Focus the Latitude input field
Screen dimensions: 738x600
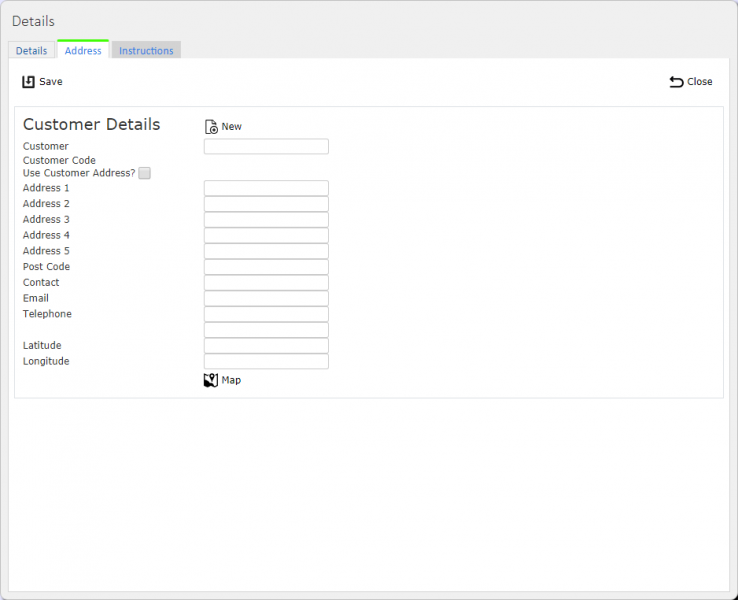click(266, 346)
